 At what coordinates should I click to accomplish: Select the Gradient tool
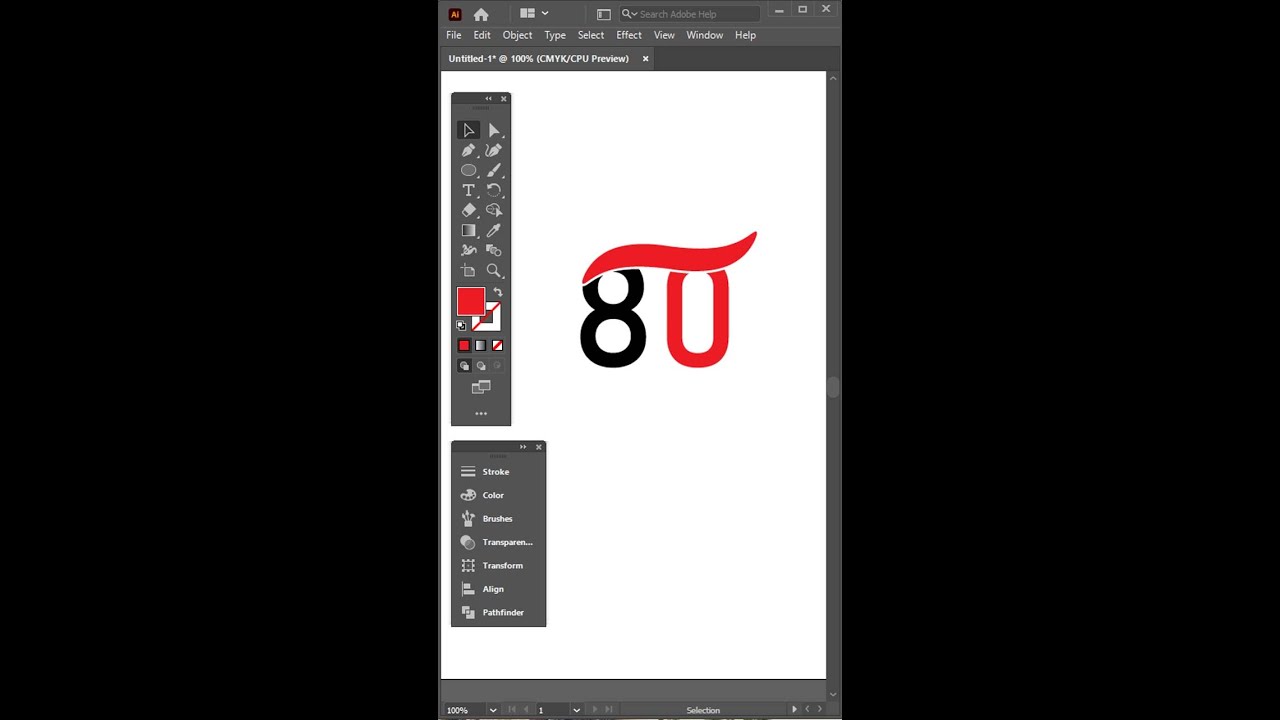pos(468,230)
